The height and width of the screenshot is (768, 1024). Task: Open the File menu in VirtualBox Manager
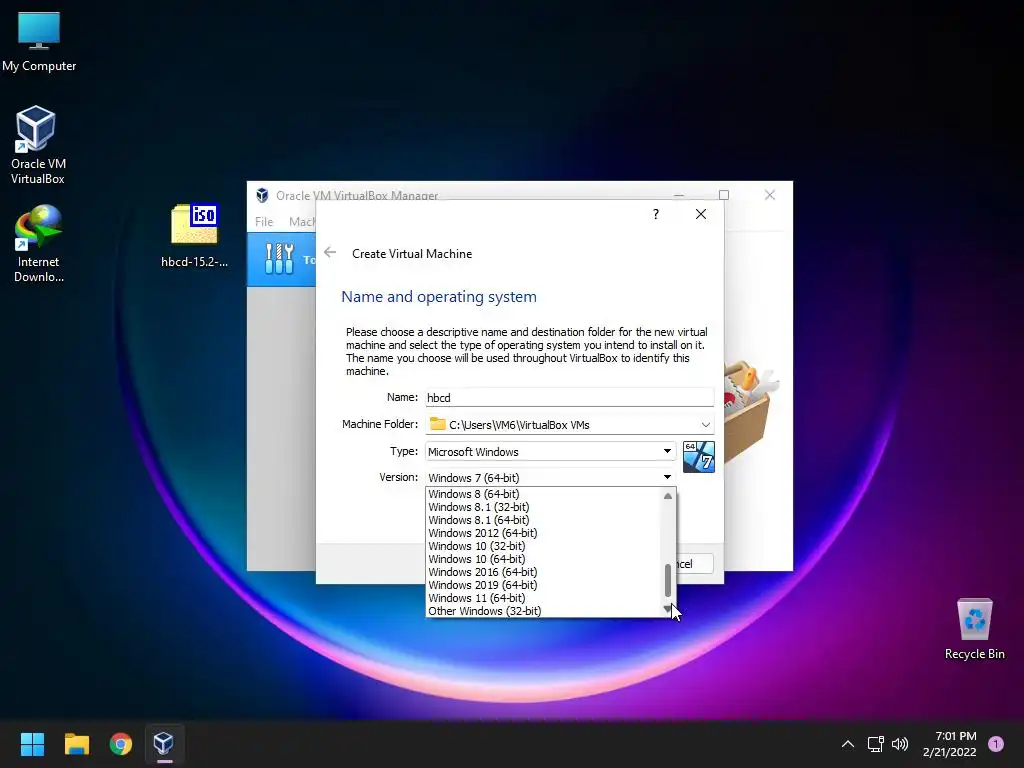264,221
